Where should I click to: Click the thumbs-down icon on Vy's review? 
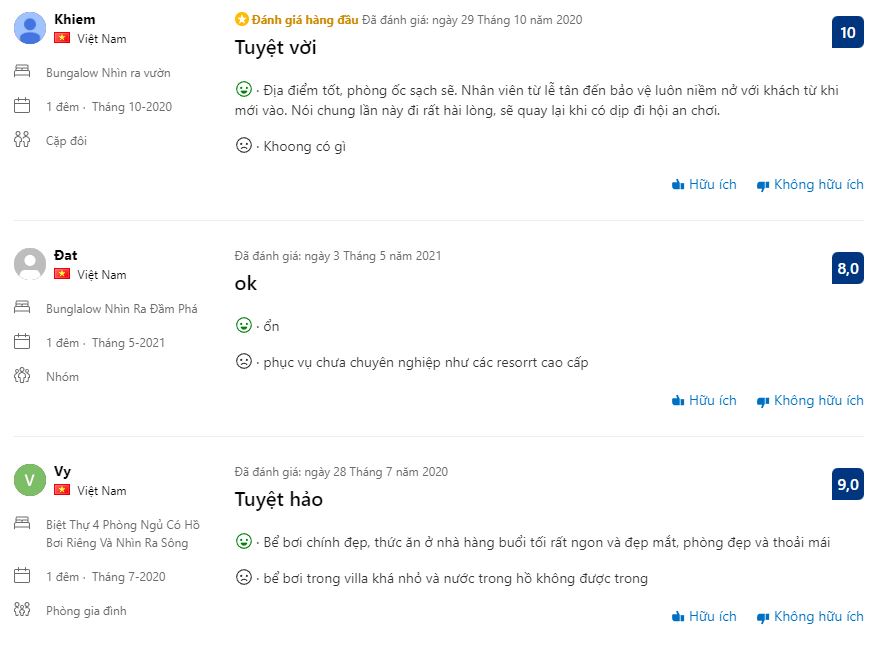tap(763, 617)
